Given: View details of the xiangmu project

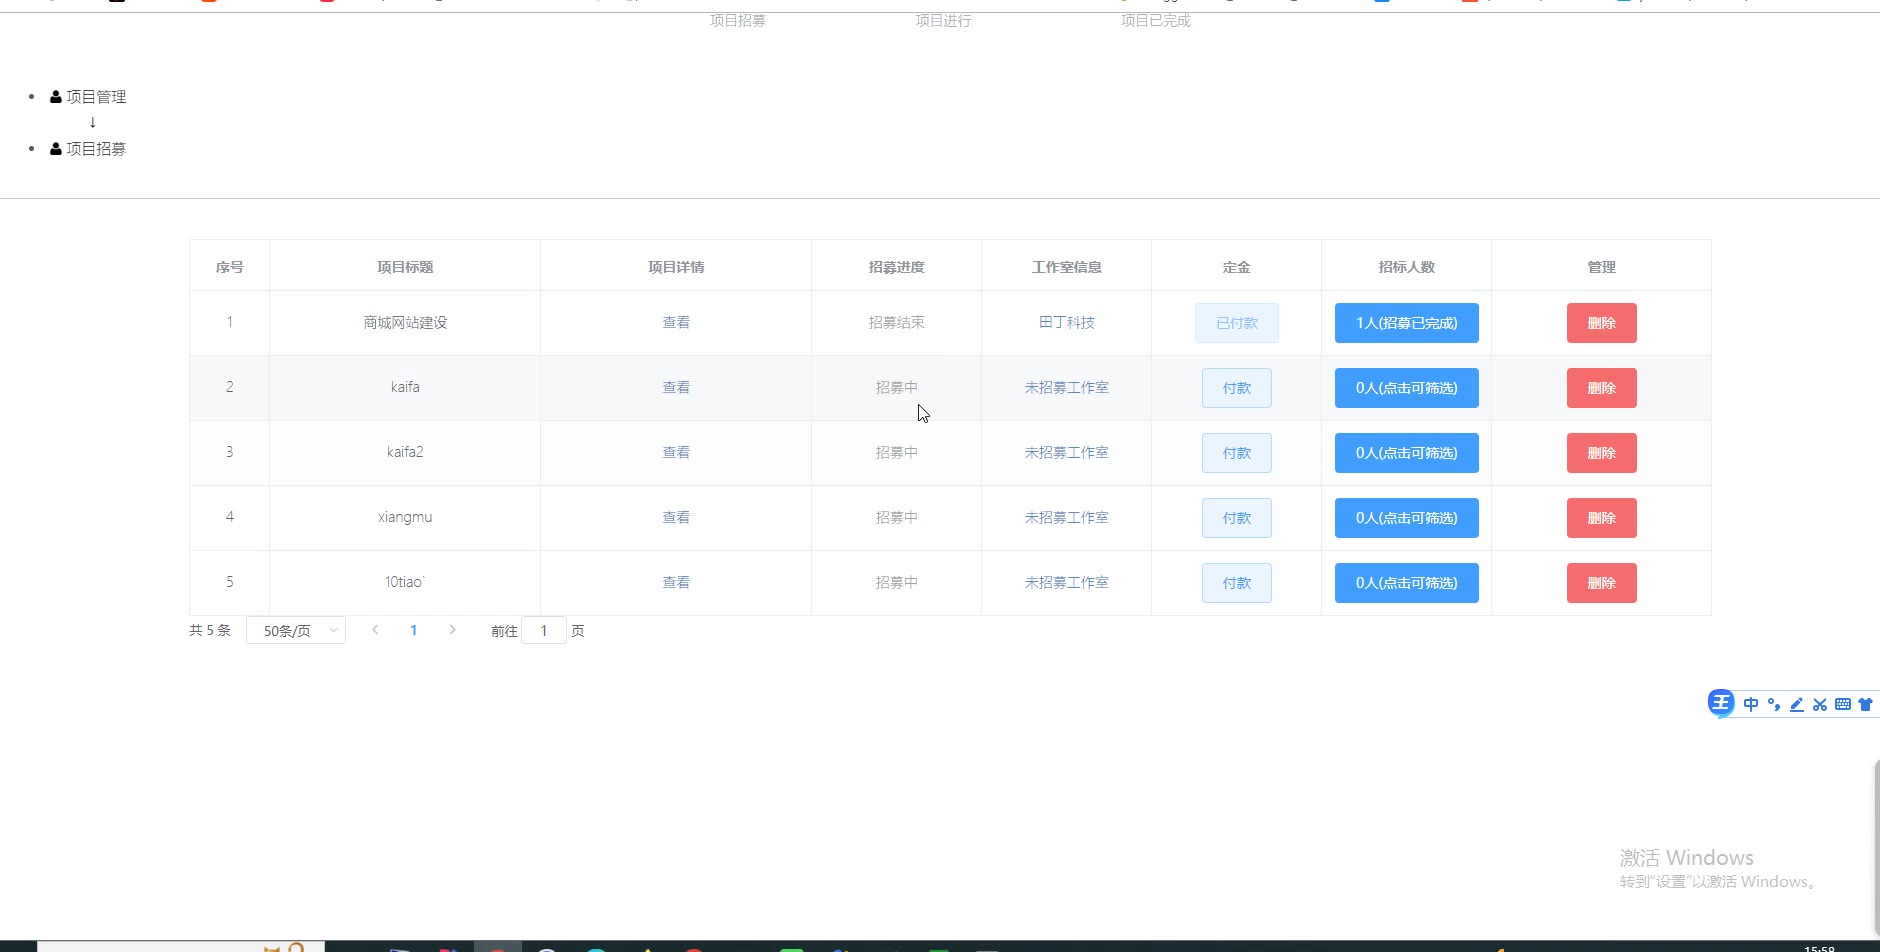Looking at the screenshot, I should pyautogui.click(x=676, y=518).
